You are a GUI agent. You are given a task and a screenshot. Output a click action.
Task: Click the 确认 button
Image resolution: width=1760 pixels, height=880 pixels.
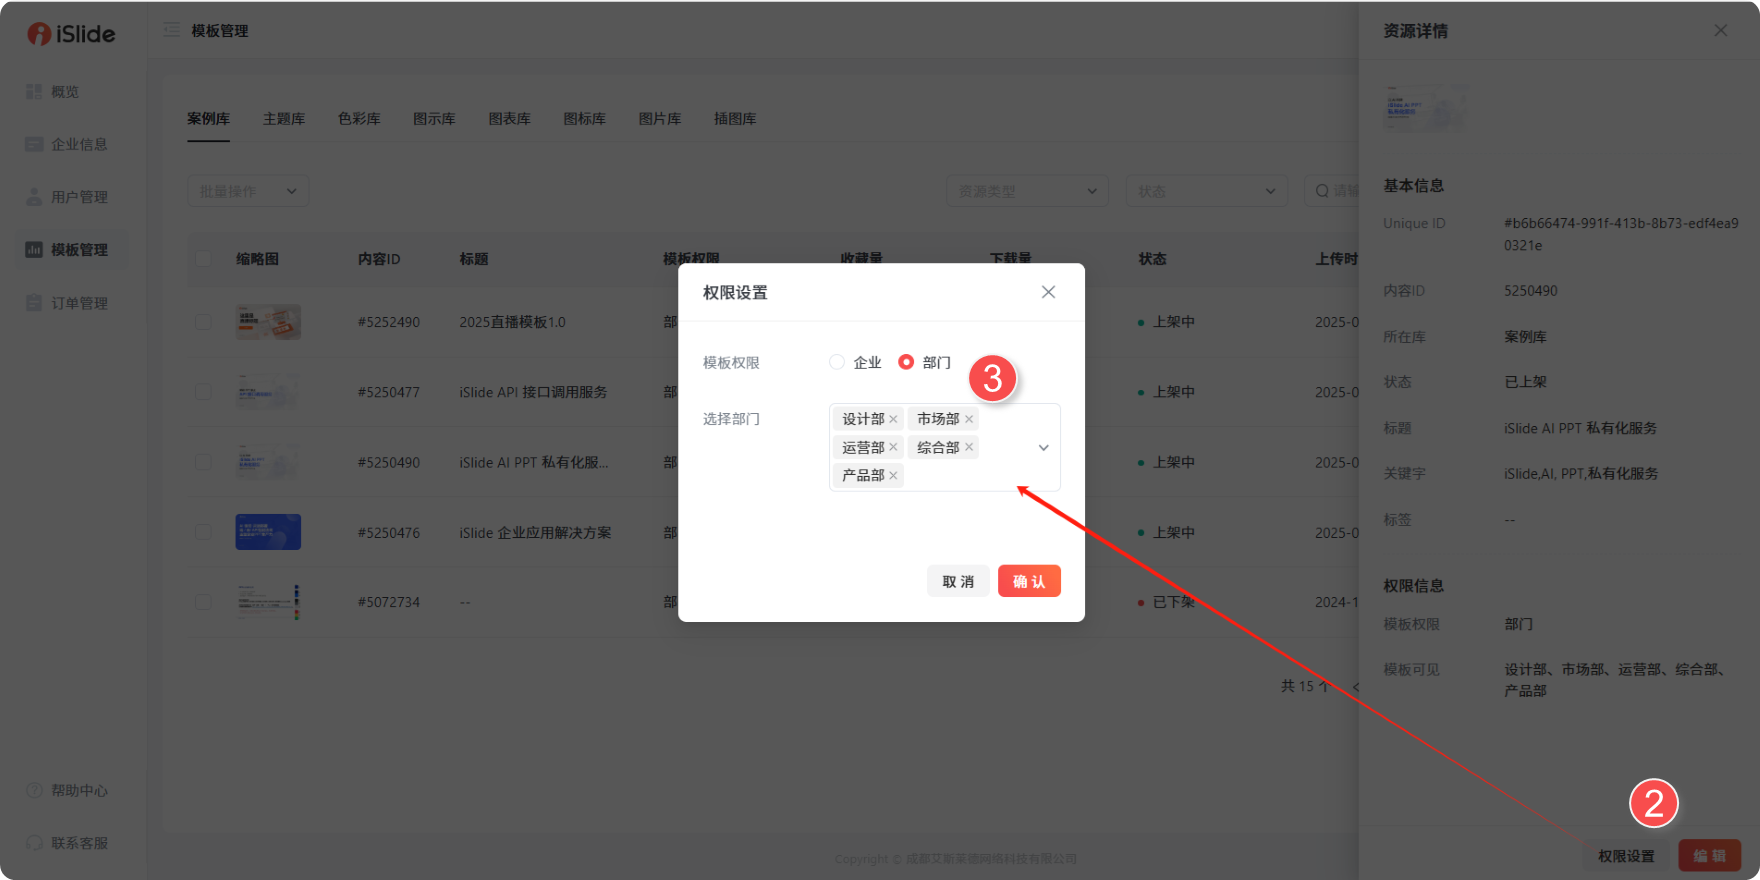(1028, 581)
